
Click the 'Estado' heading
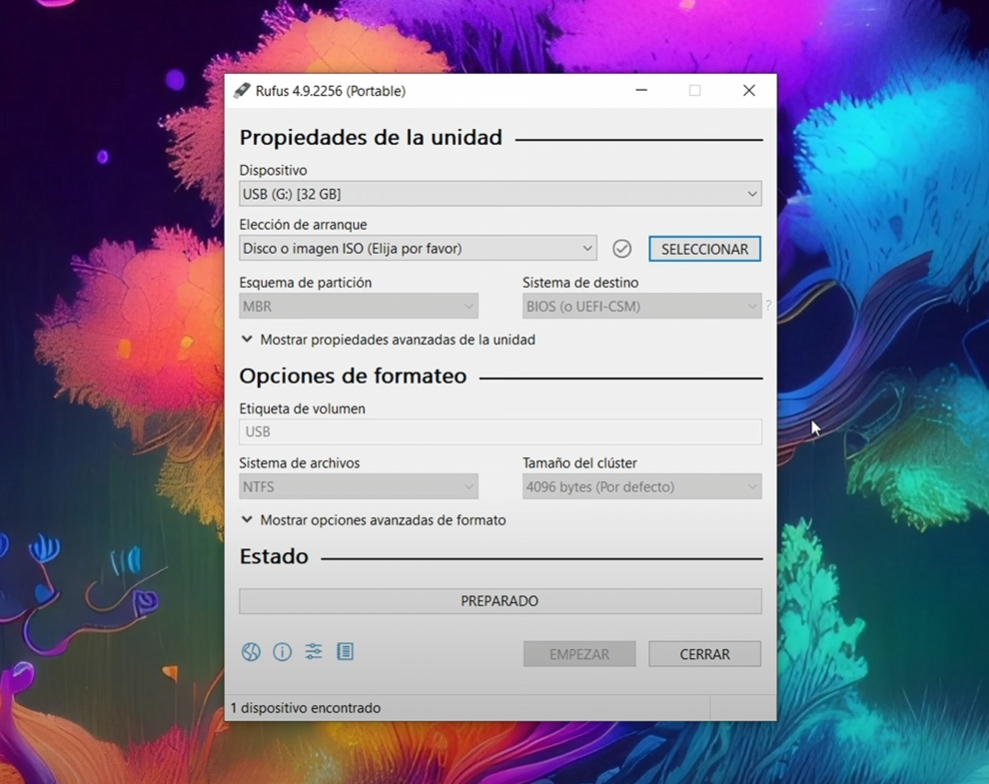click(274, 556)
